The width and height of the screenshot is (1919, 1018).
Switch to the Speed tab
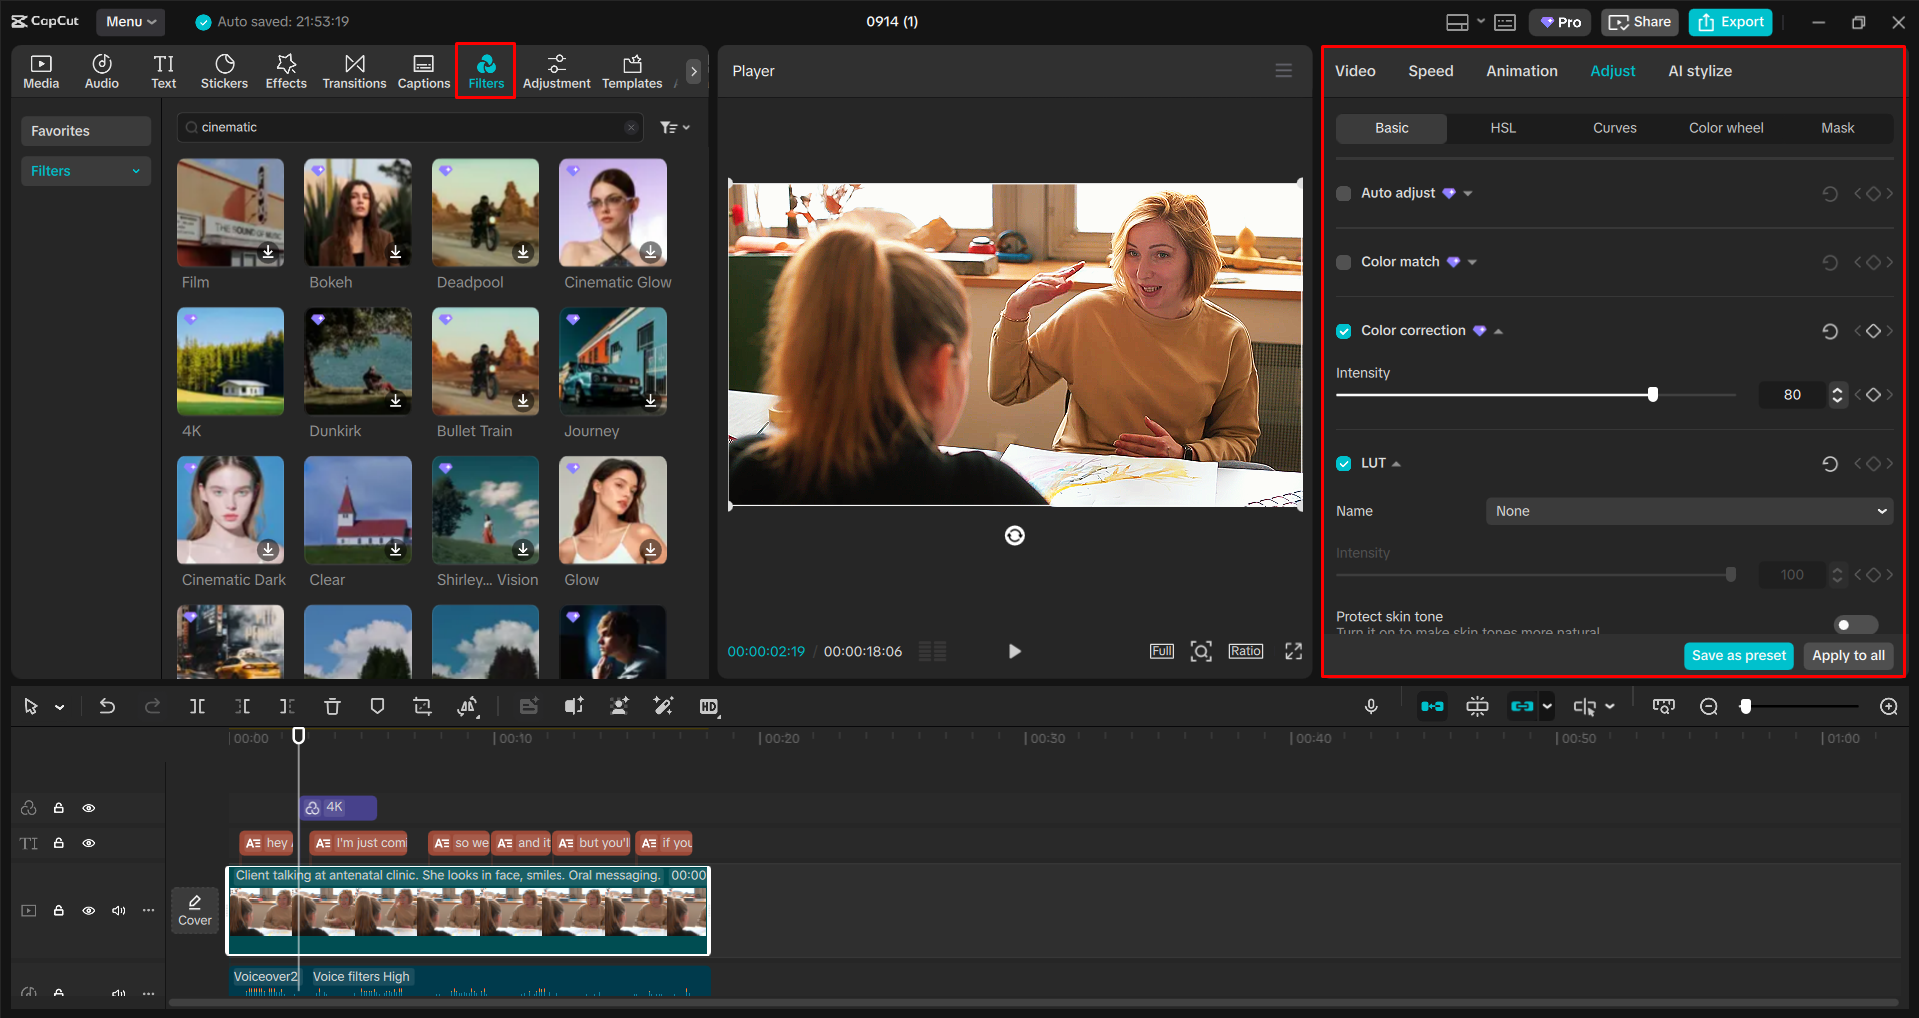(1430, 70)
